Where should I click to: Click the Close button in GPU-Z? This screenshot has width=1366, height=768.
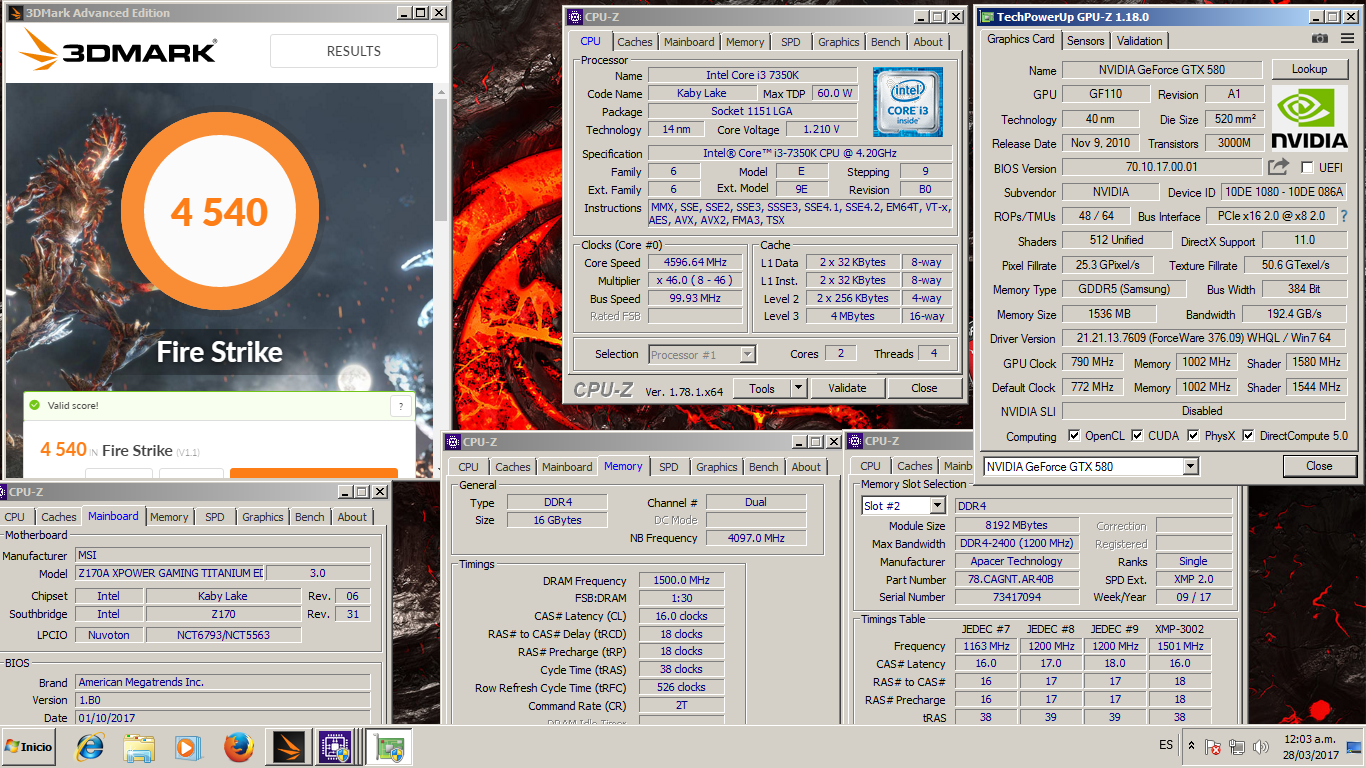point(1319,466)
